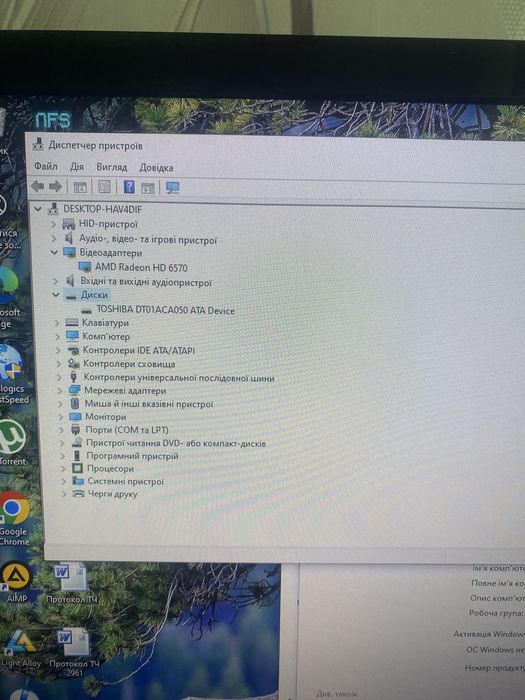Open the Light Alloy desktop icon
Viewport: 525px width, 700px height.
pyautogui.click(x=20, y=642)
